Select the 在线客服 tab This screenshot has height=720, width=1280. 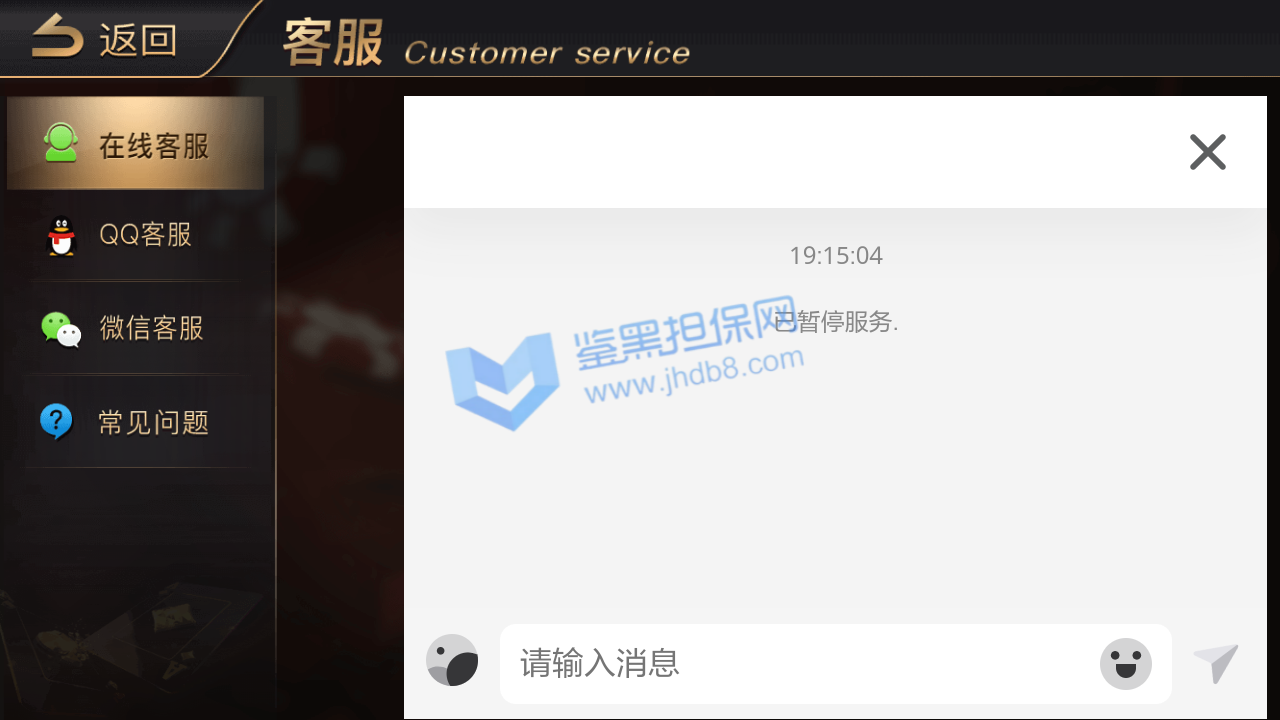tap(135, 143)
